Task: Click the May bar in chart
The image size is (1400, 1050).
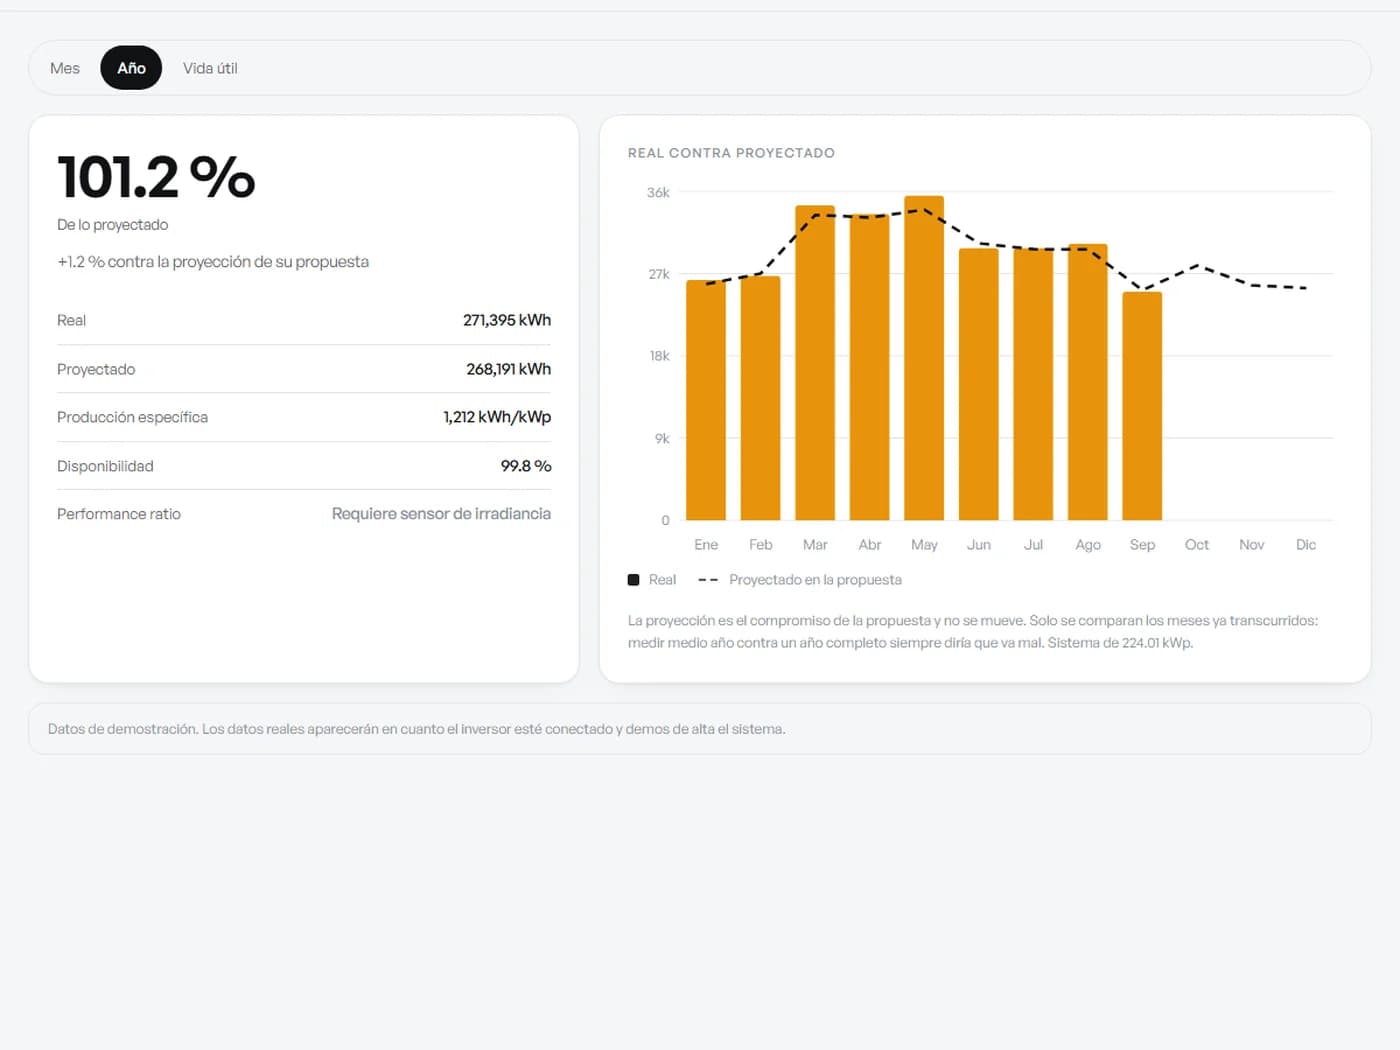Action: tap(924, 358)
